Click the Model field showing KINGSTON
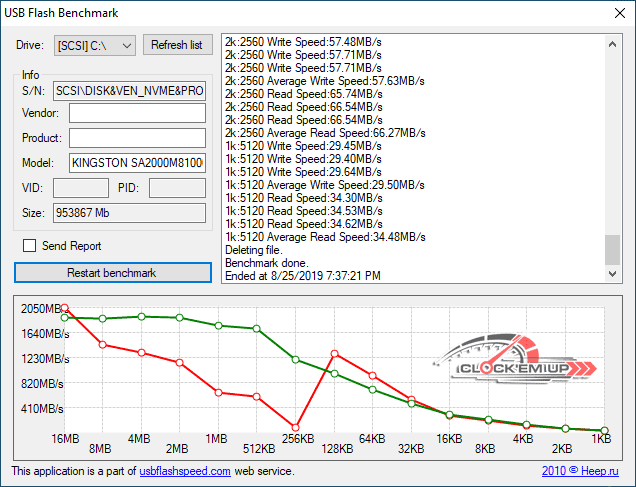 pos(137,163)
